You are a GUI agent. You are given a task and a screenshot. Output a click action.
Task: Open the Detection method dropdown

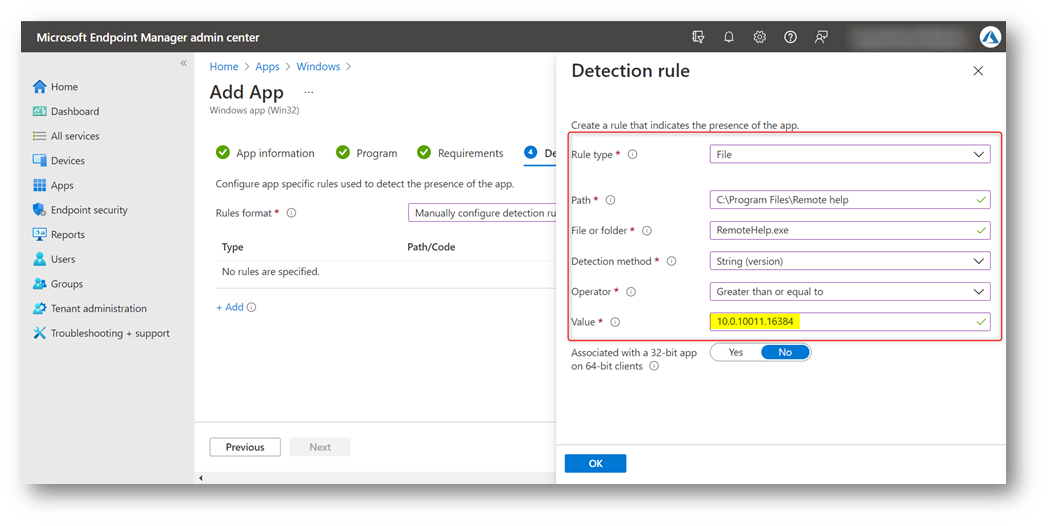(849, 261)
